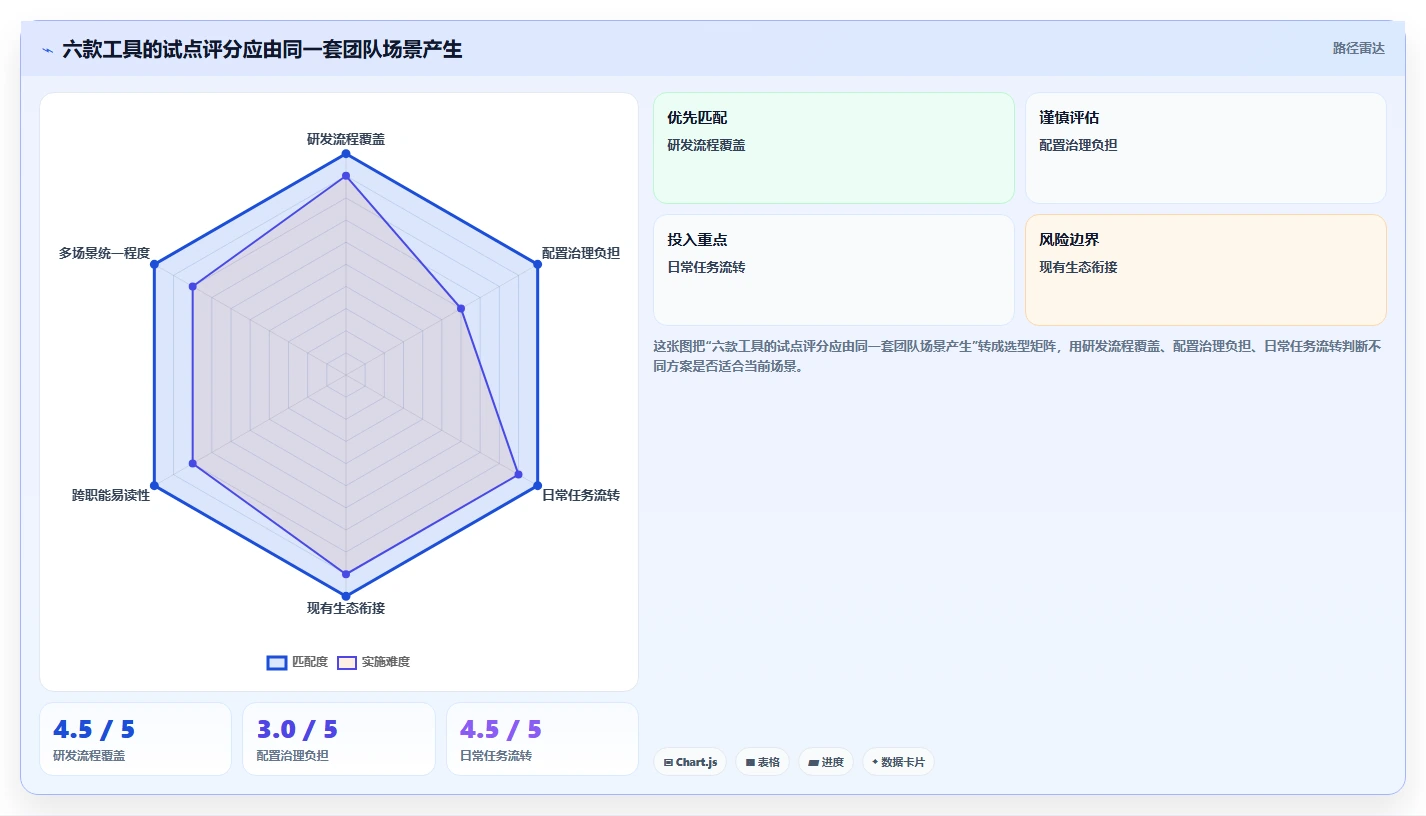Click the description paragraph starting 这张图把
Screen dimensions: 1426x816
click(1018, 356)
